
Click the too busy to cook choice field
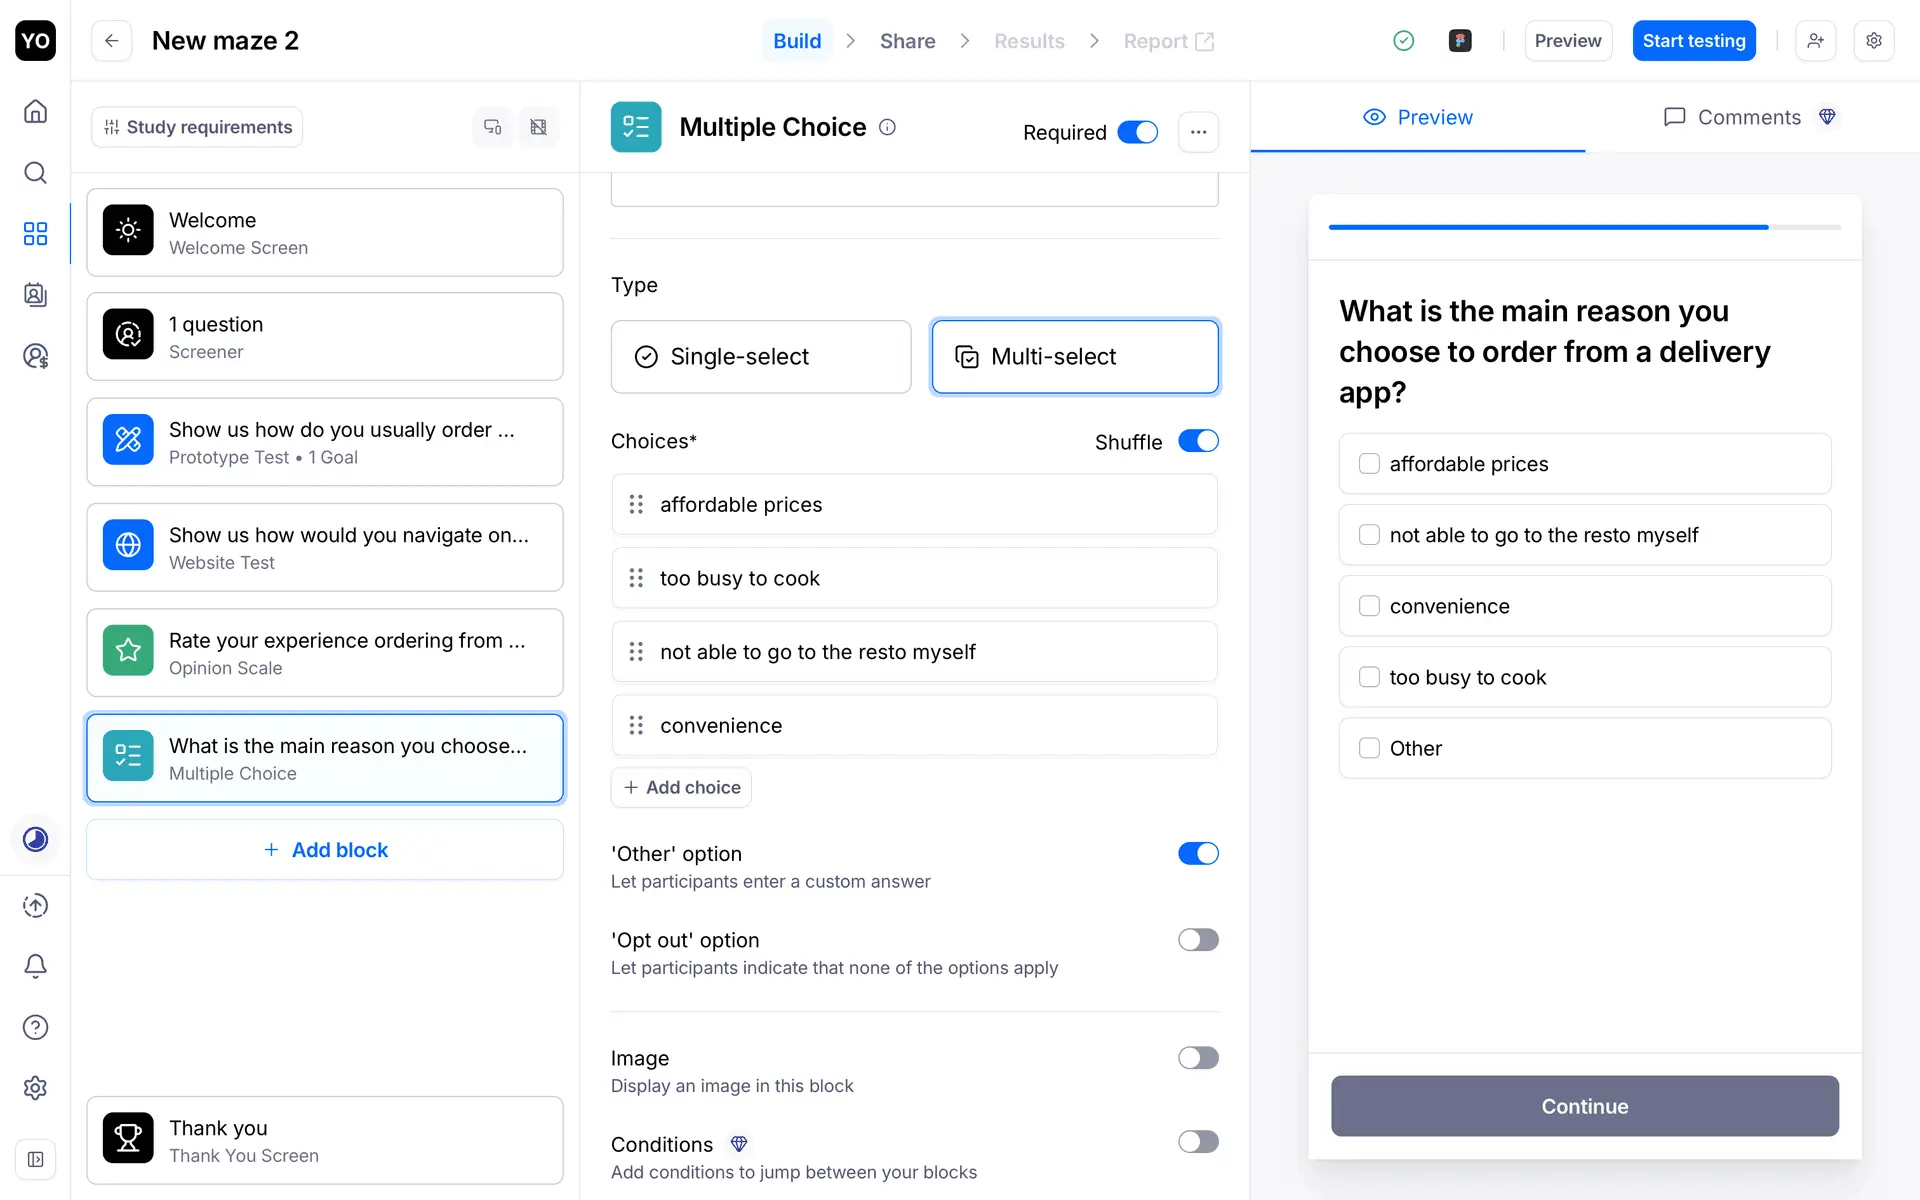point(914,578)
